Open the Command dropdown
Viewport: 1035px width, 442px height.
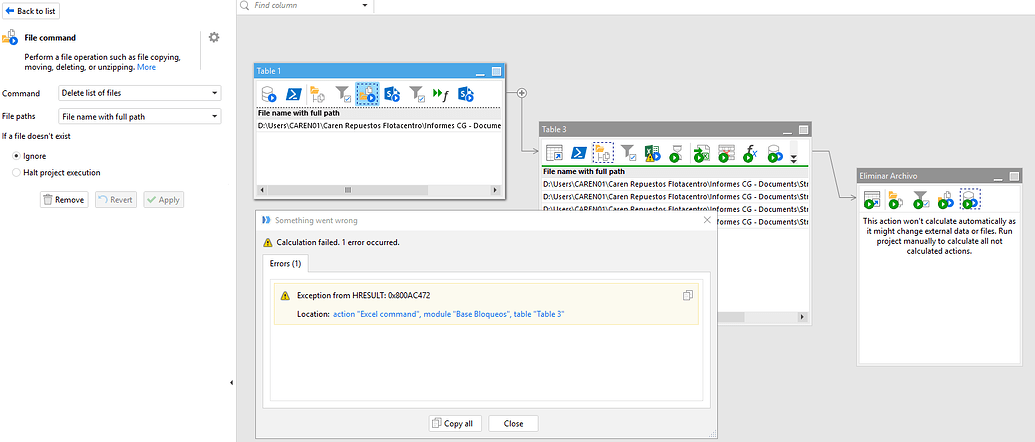pos(140,93)
